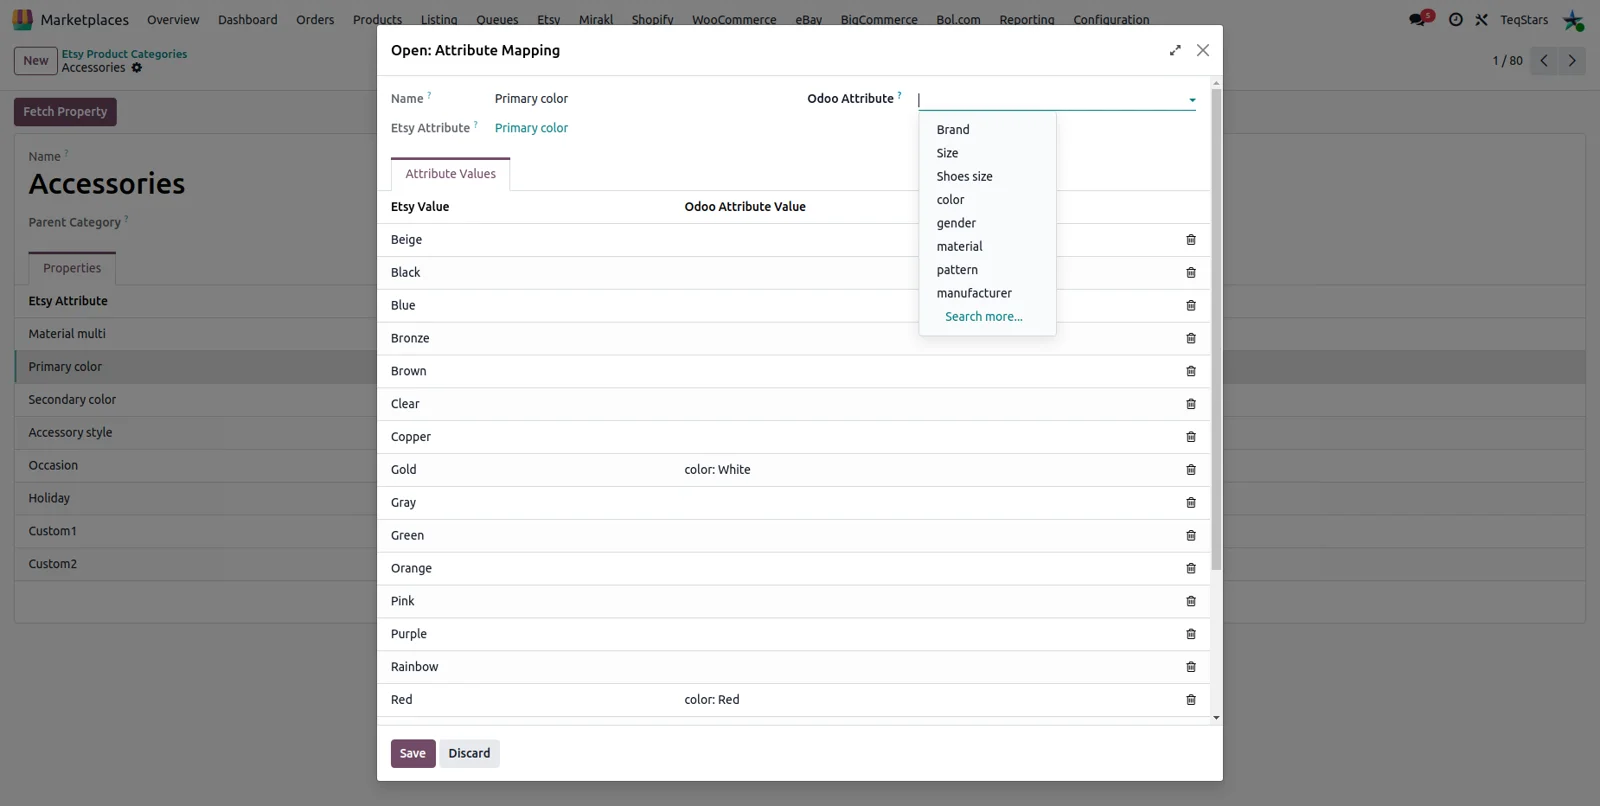Open the Primary color Etsy Attribute link
The width and height of the screenshot is (1600, 806).
(x=531, y=128)
